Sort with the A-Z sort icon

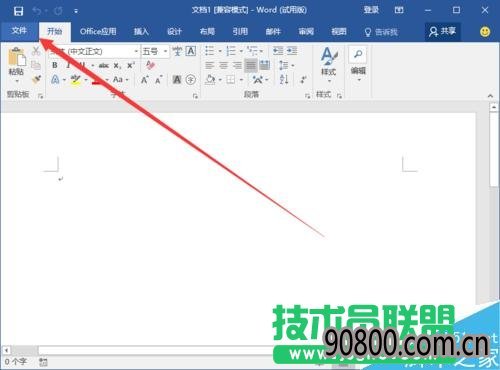coord(284,80)
